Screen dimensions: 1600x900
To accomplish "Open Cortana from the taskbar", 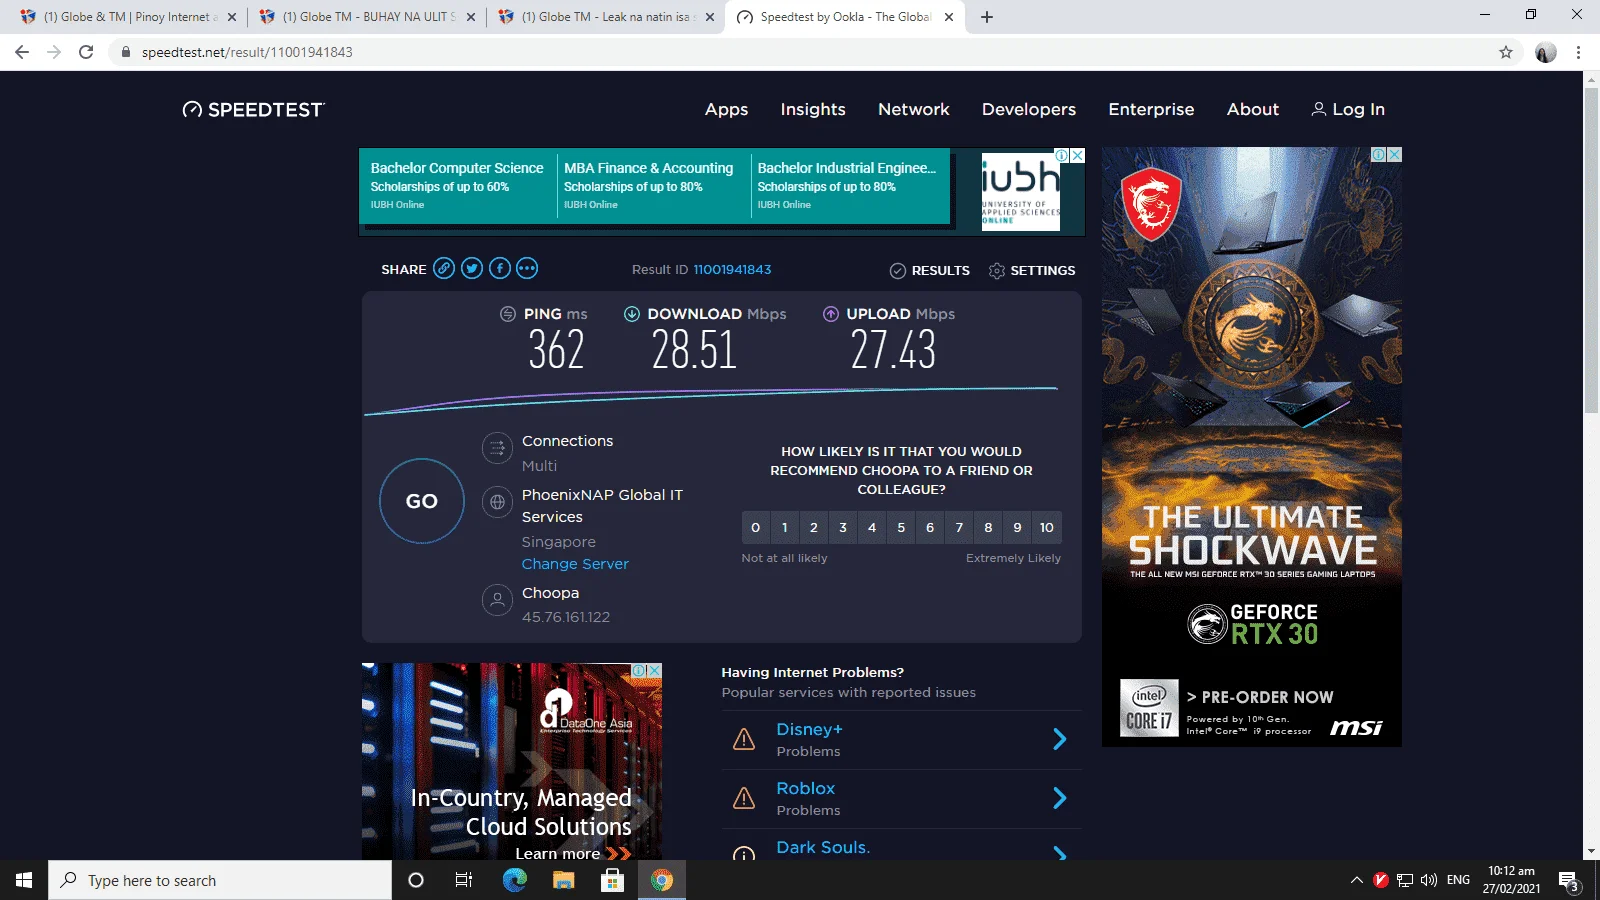I will click(416, 880).
